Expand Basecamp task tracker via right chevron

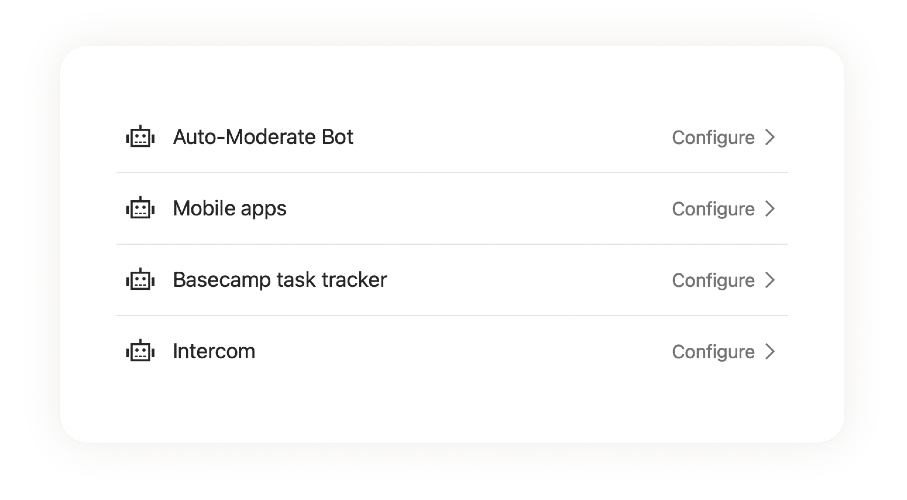click(770, 280)
